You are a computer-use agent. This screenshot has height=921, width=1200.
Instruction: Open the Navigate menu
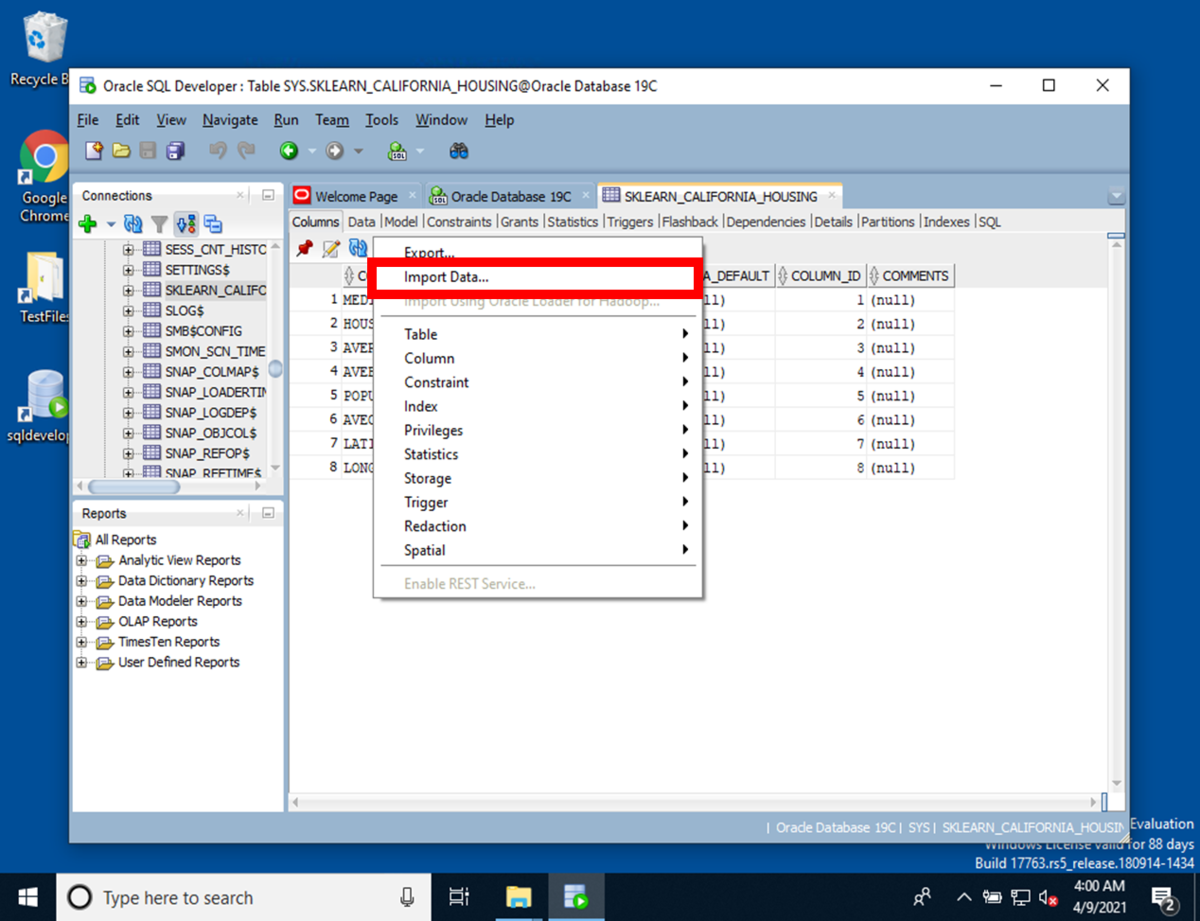click(230, 120)
